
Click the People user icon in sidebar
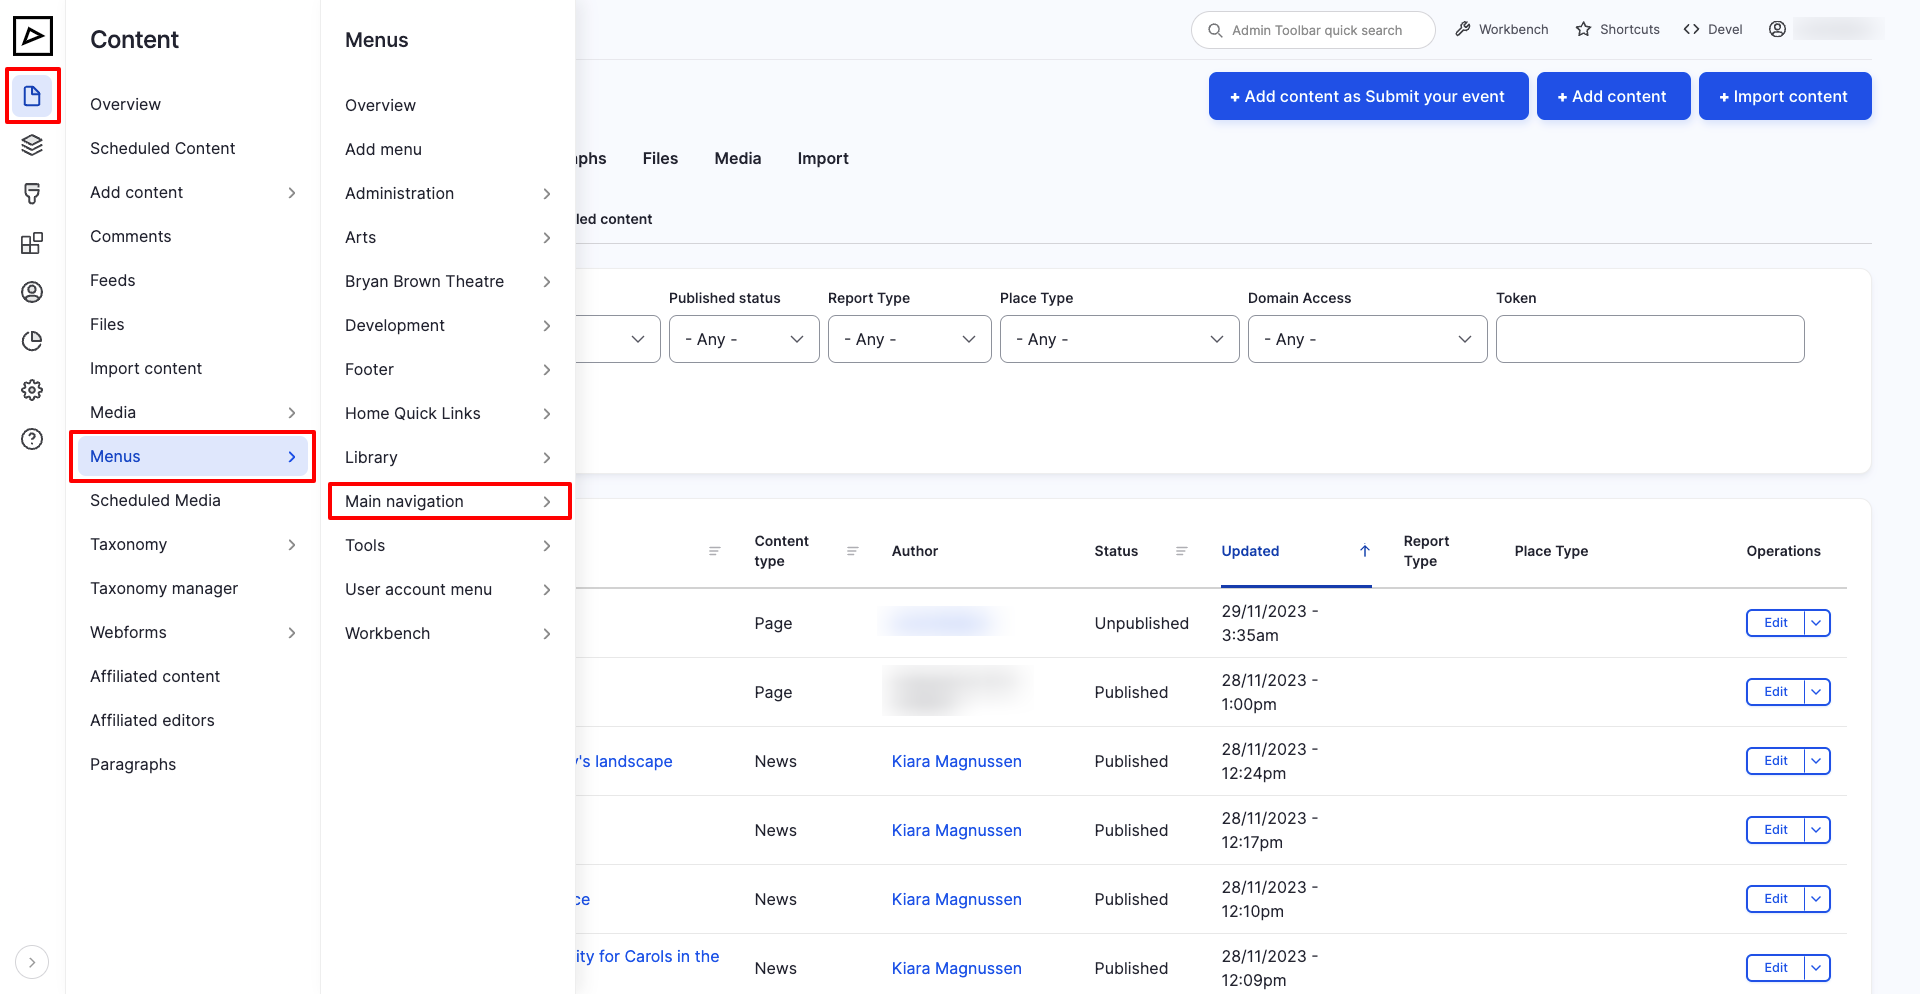(32, 292)
